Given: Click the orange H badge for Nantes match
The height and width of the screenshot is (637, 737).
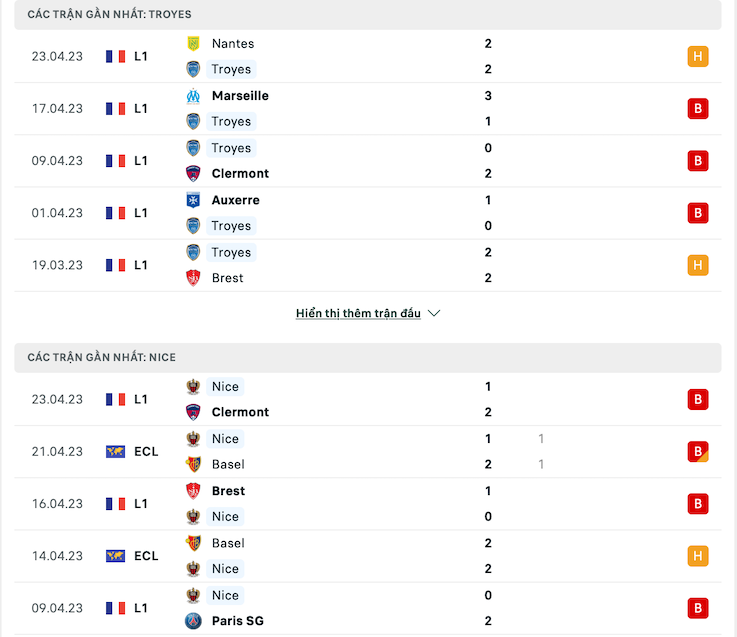Looking at the screenshot, I should click(x=698, y=56).
